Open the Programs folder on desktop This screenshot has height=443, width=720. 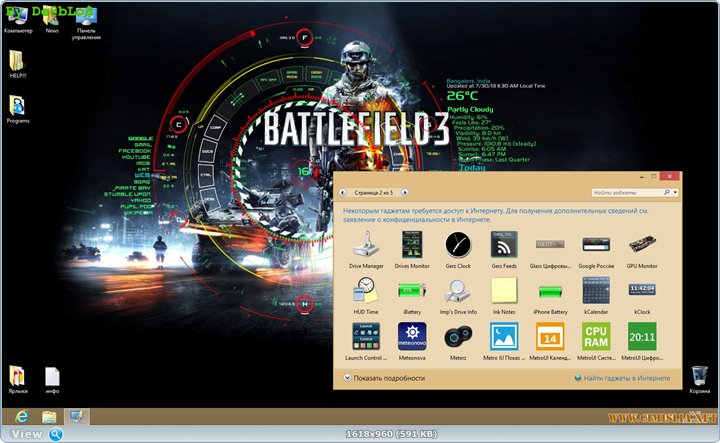(17, 106)
